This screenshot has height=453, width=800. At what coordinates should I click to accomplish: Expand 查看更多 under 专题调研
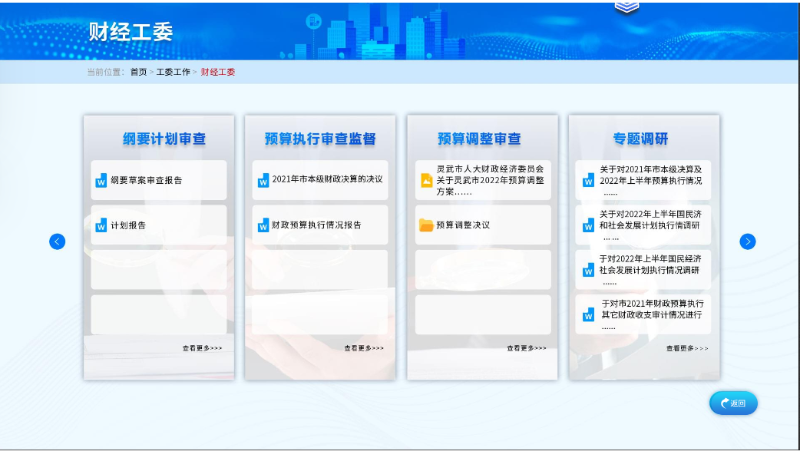pyautogui.click(x=687, y=348)
